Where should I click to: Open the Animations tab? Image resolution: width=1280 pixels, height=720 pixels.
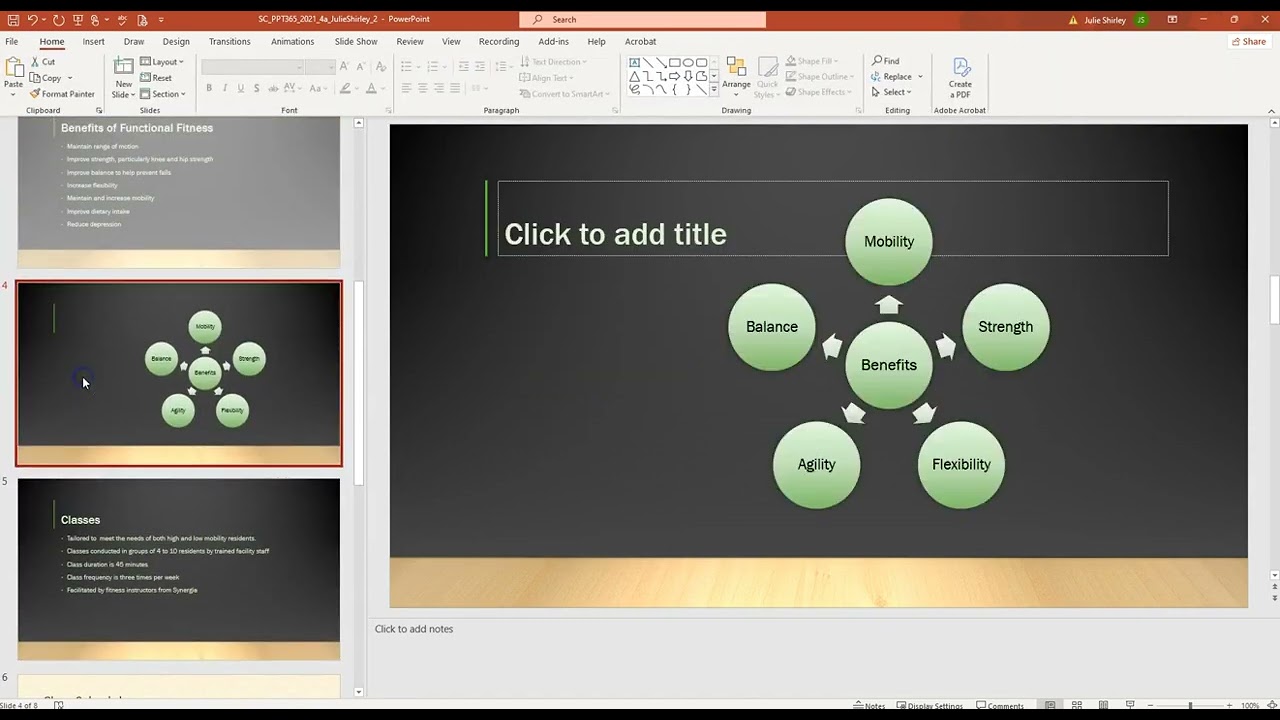pos(292,41)
